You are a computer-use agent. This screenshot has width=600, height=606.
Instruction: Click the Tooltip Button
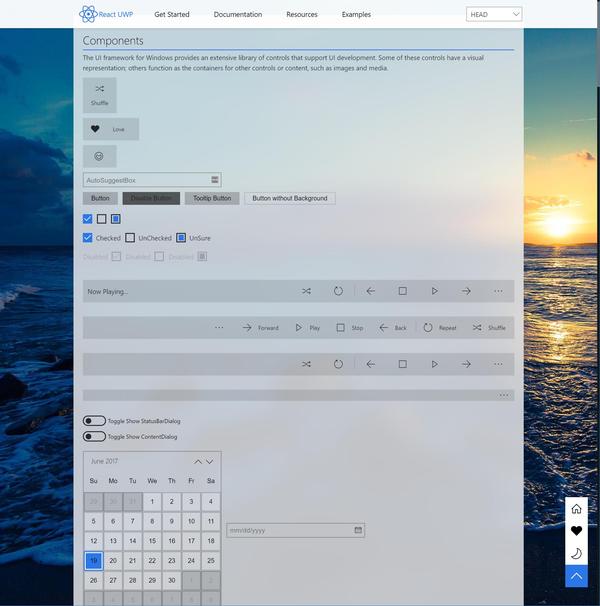tap(212, 198)
